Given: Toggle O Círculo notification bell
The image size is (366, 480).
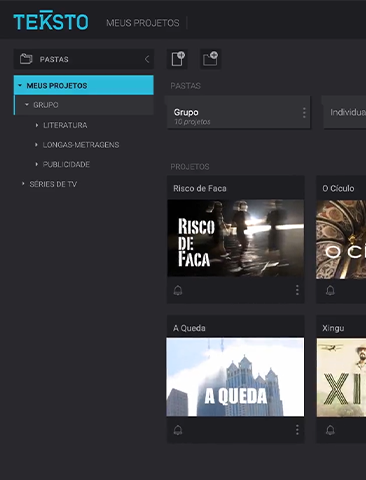Looking at the screenshot, I should pyautogui.click(x=330, y=290).
